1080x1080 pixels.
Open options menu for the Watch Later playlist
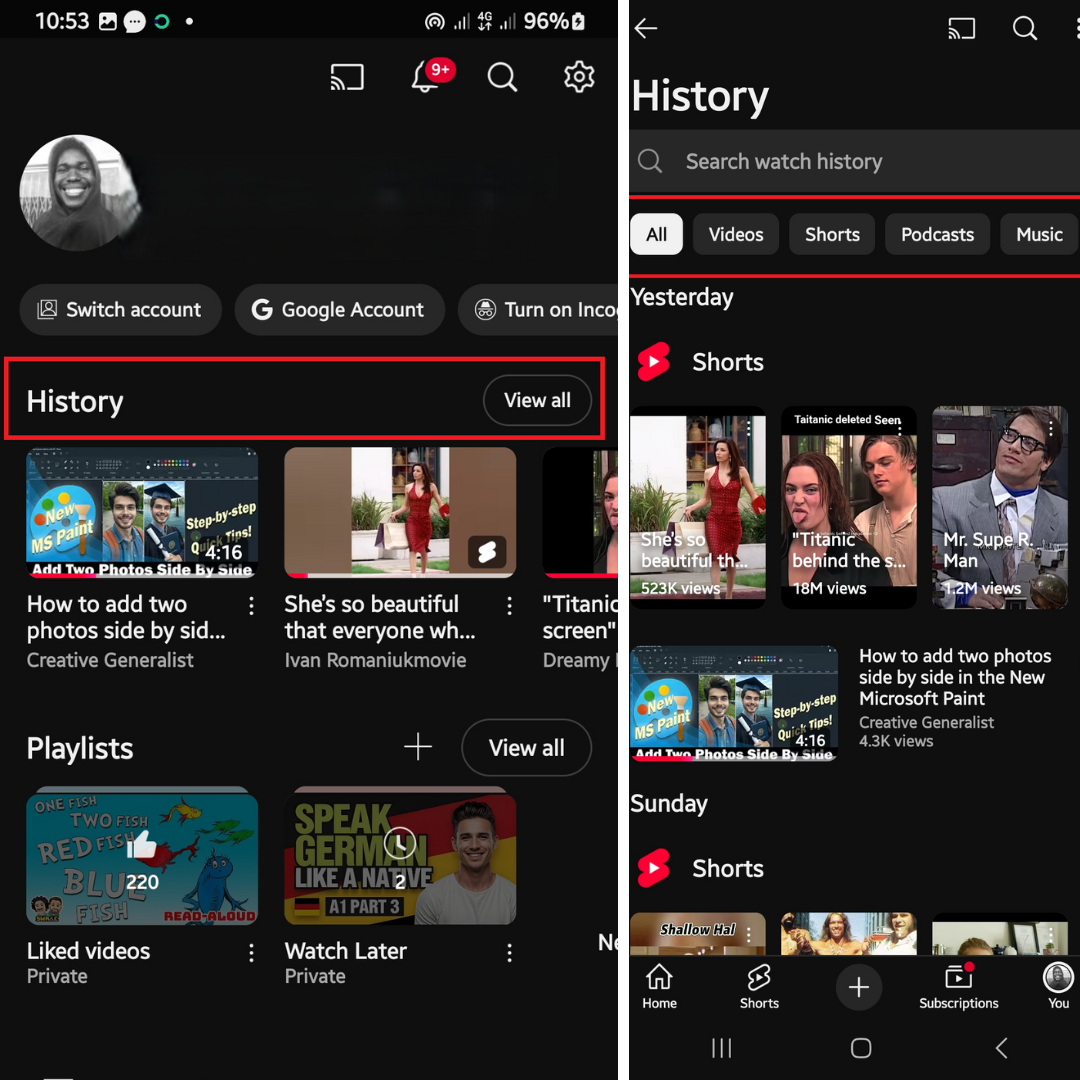point(509,954)
